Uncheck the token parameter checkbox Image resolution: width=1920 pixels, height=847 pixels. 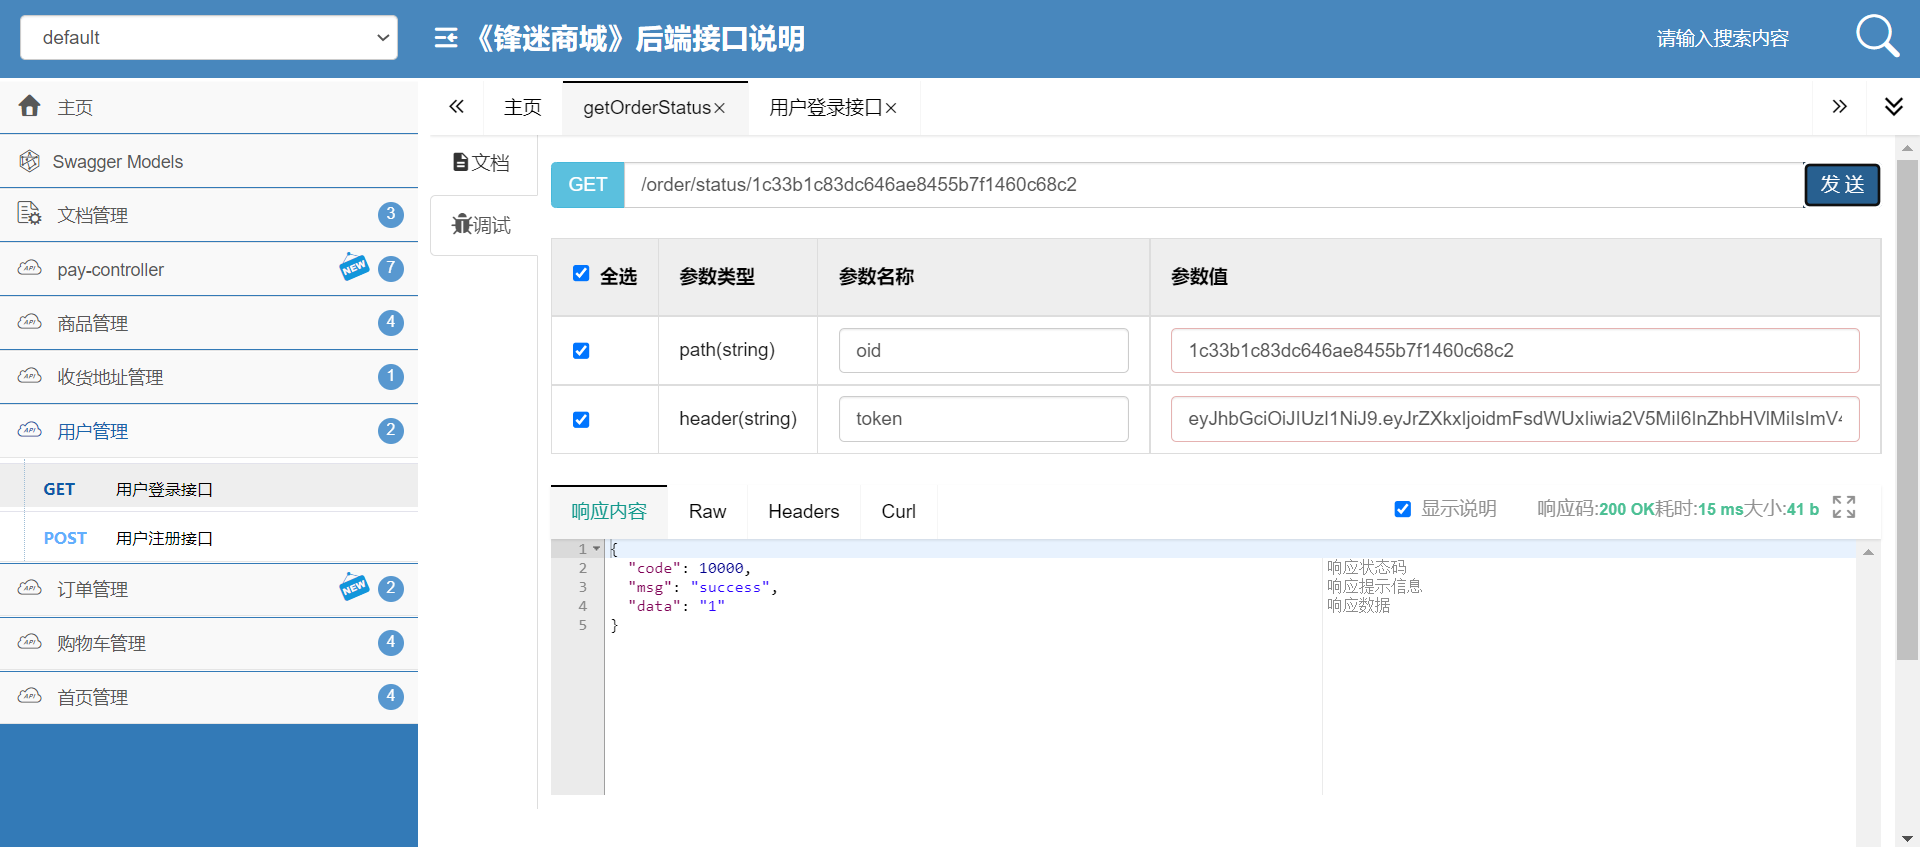[581, 419]
